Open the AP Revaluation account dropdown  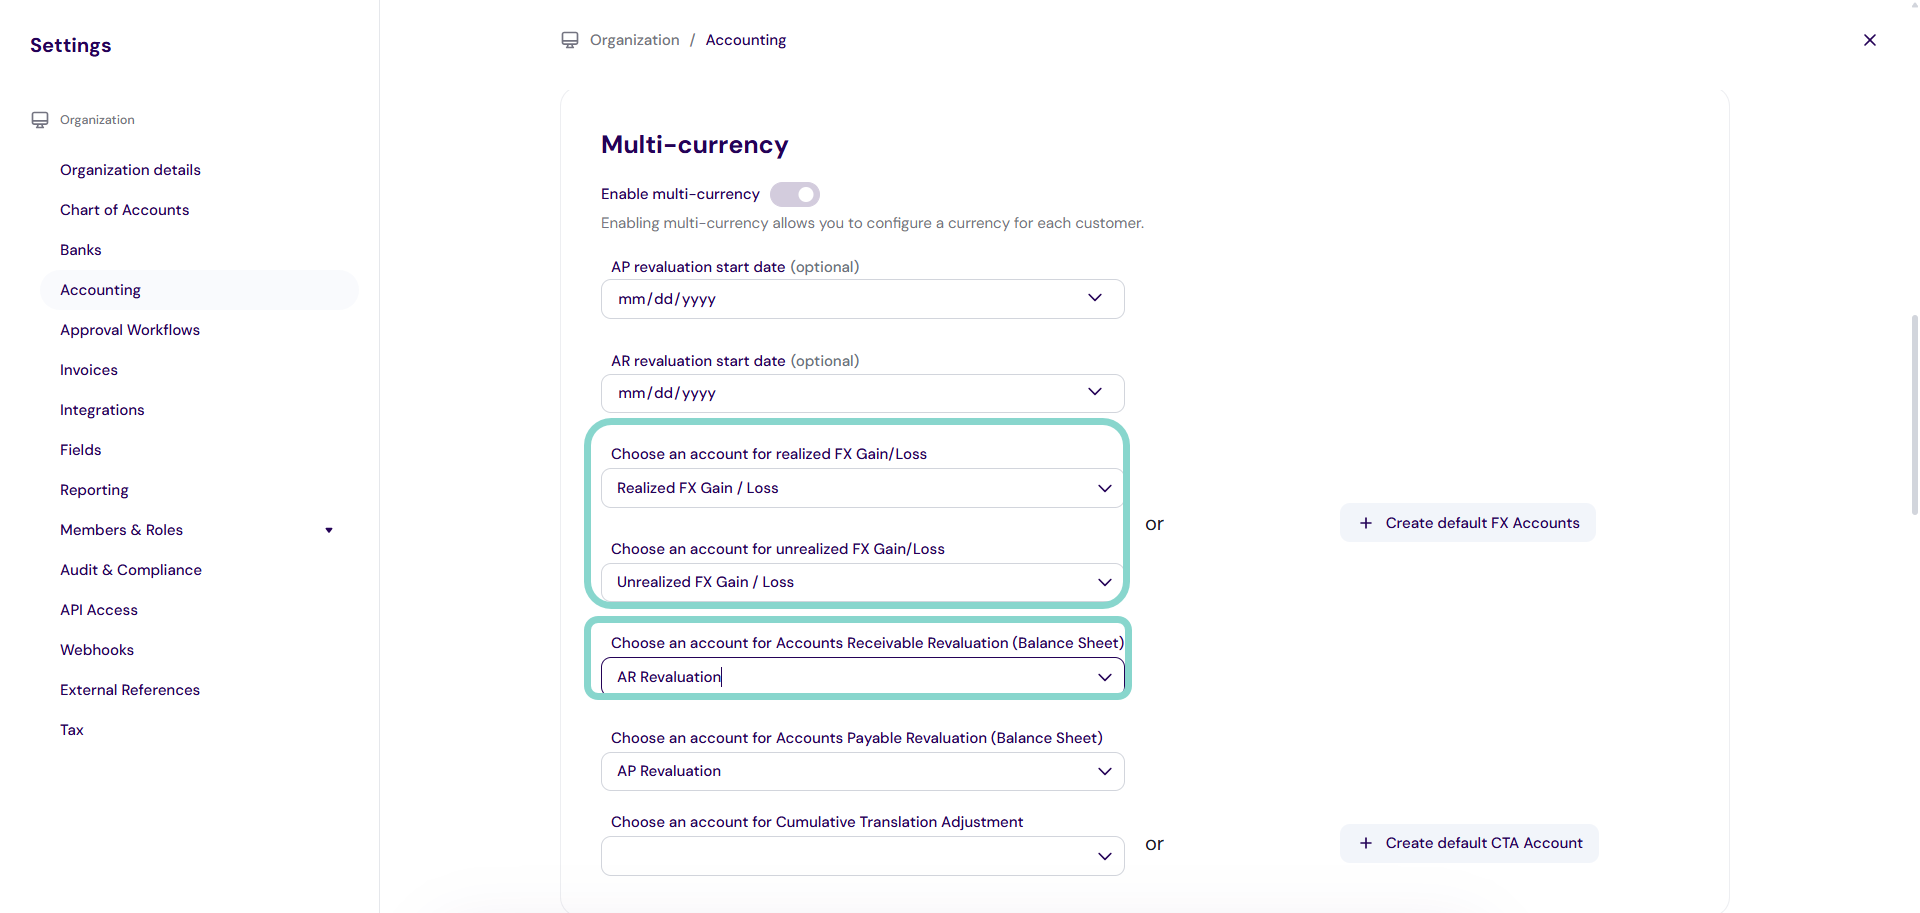tap(1104, 771)
